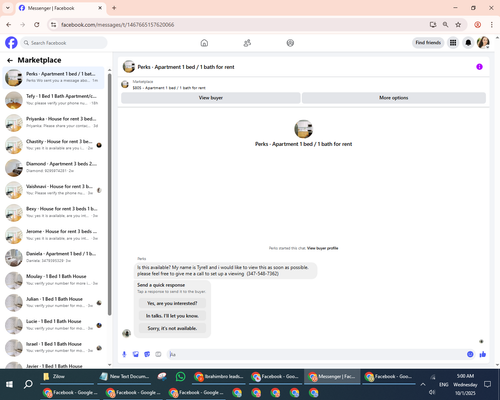Open the Daniela Apartment conversation
The image size is (500, 400).
(x=53, y=257)
